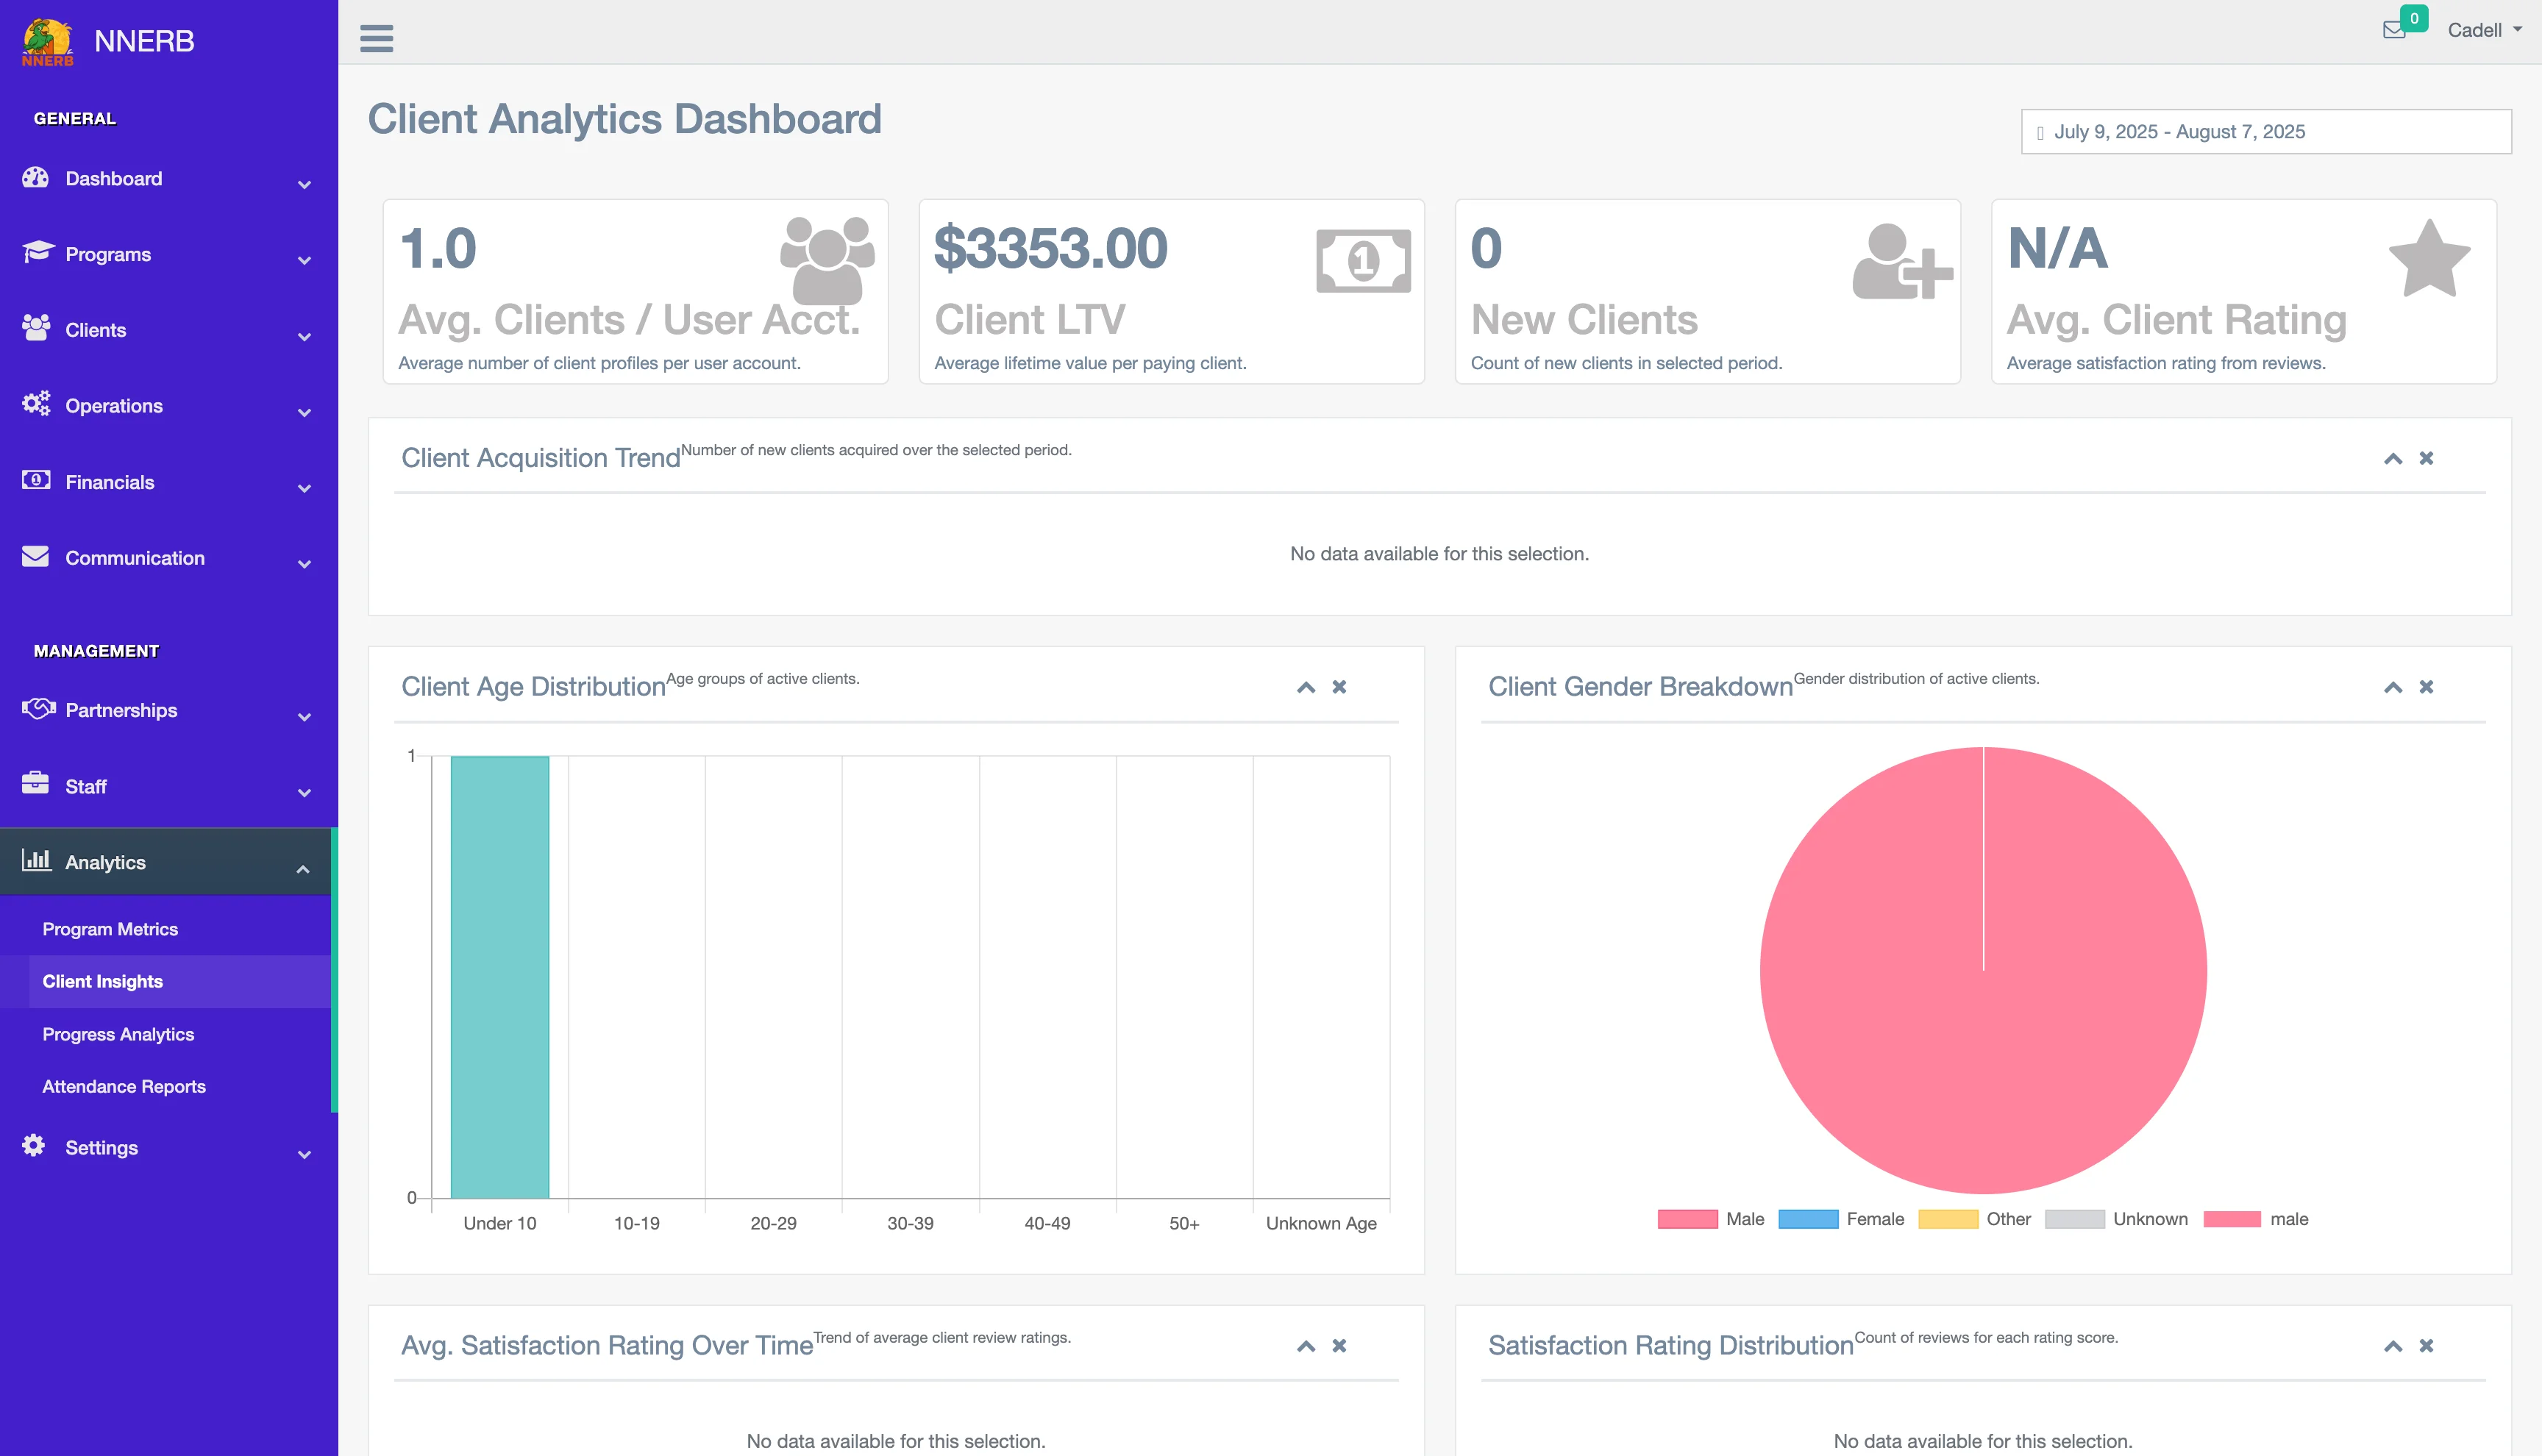Click the Male pink legend swatch

(x=1687, y=1219)
